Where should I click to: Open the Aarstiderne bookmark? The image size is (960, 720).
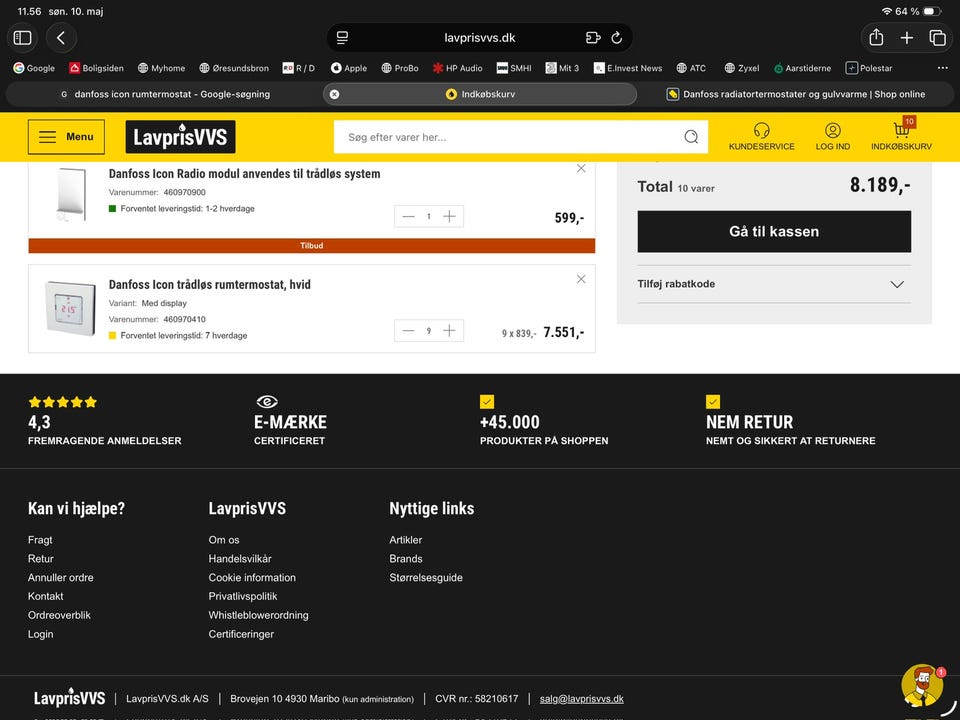(802, 68)
